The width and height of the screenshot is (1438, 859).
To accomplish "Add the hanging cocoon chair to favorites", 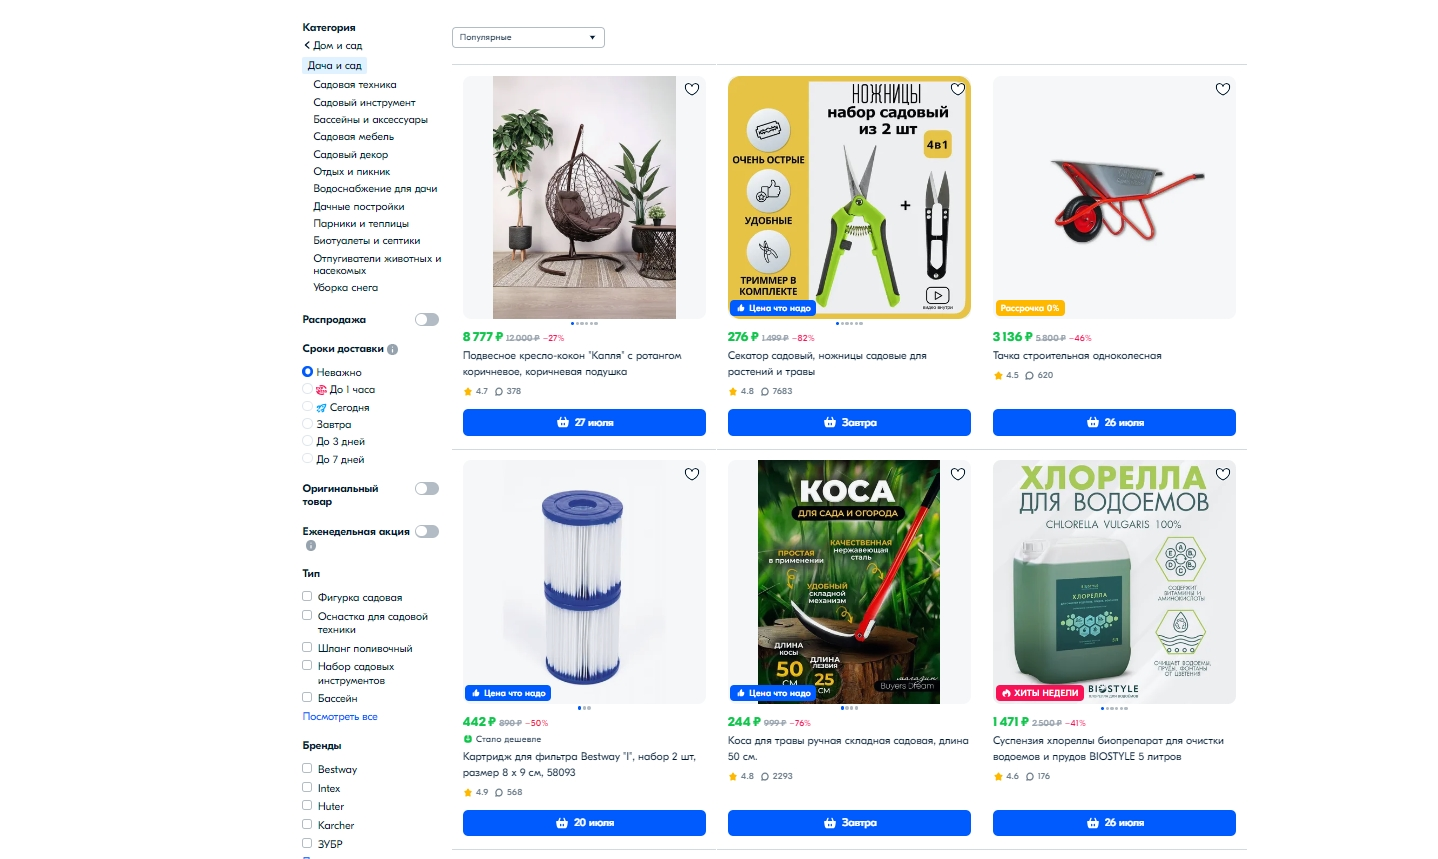I will pyautogui.click(x=692, y=89).
